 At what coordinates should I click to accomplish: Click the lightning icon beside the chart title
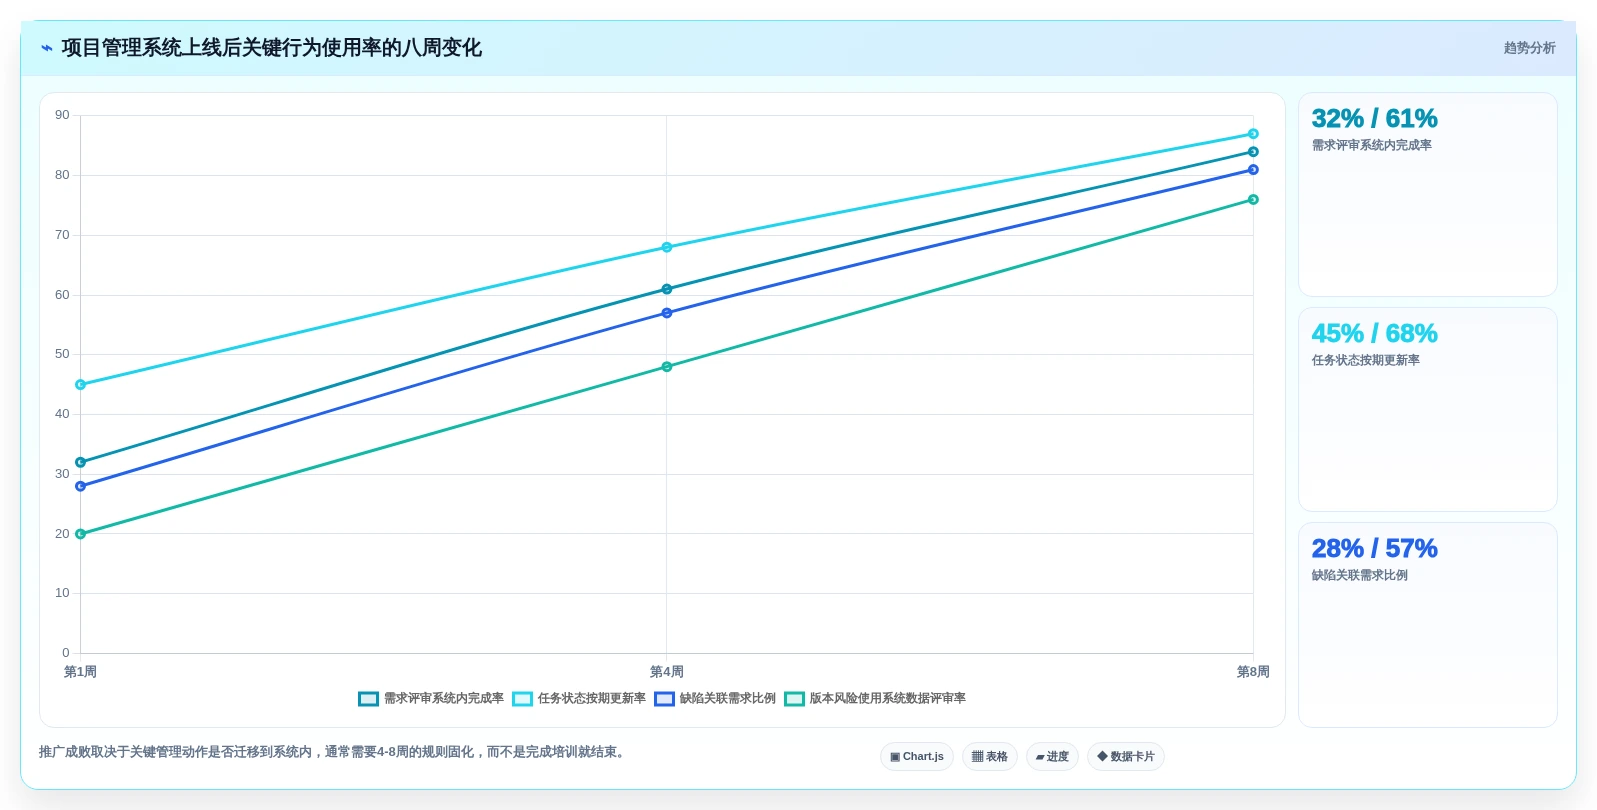click(47, 48)
